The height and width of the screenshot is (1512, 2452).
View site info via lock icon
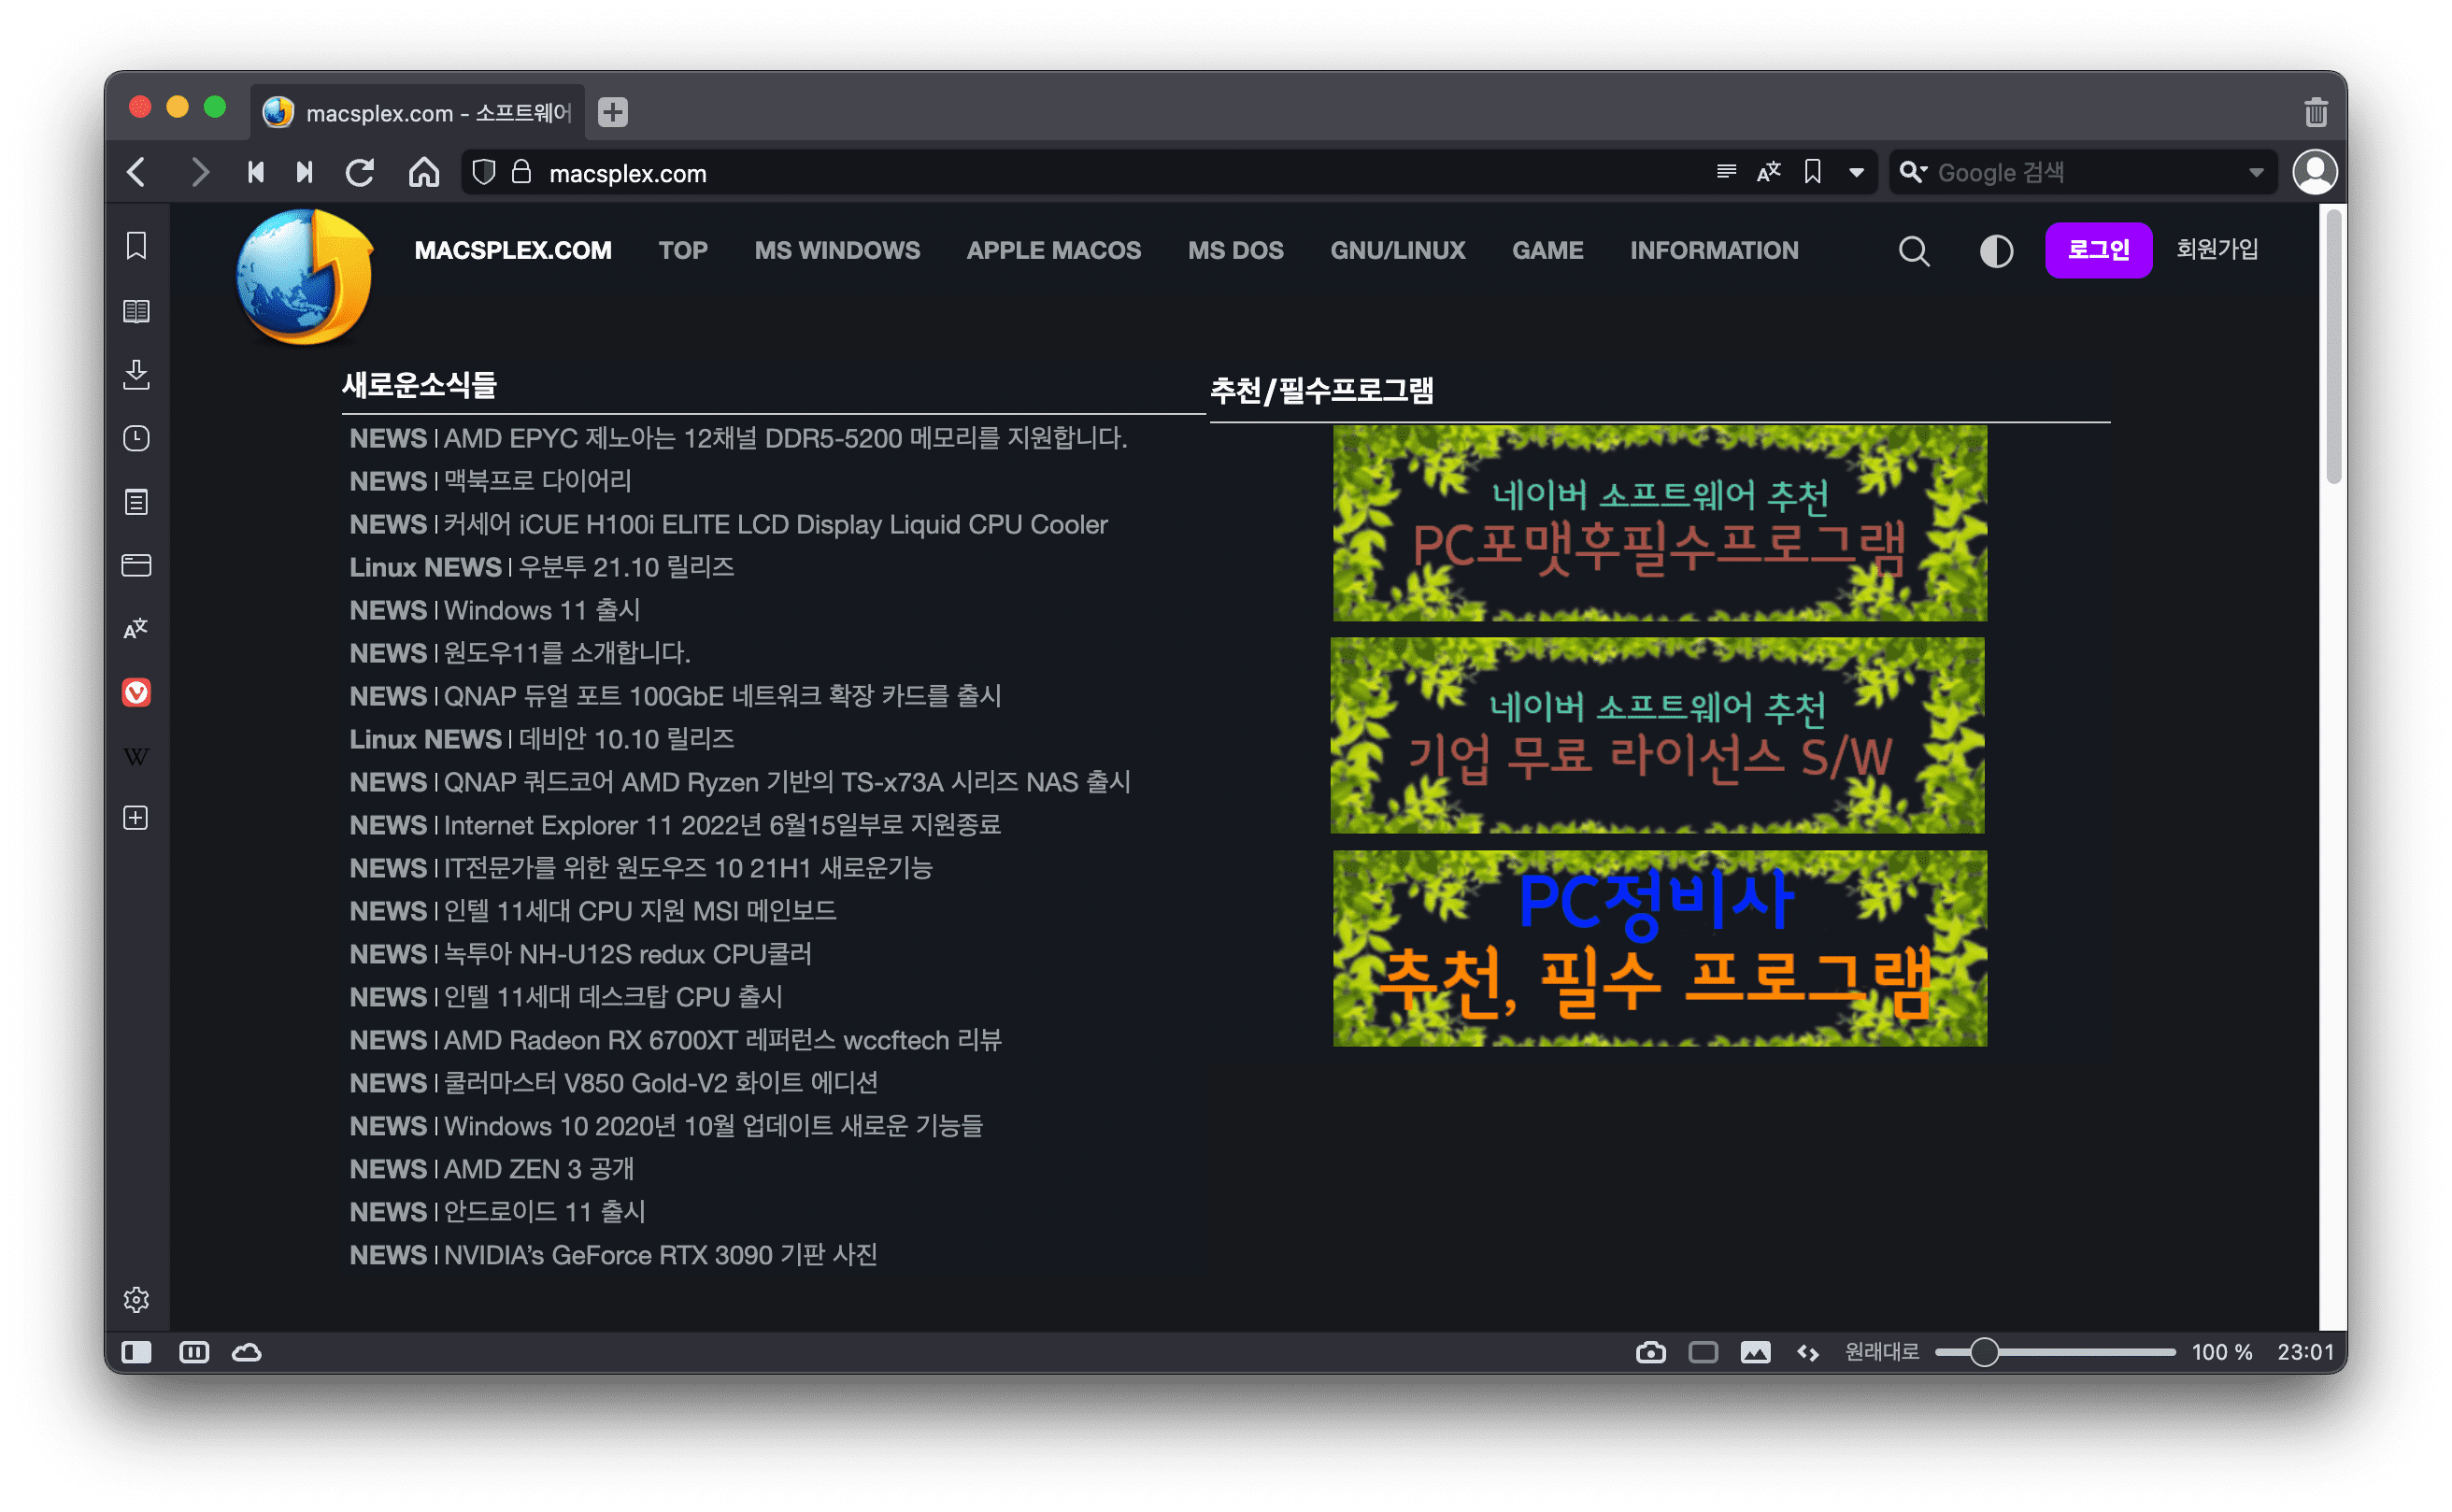(522, 172)
